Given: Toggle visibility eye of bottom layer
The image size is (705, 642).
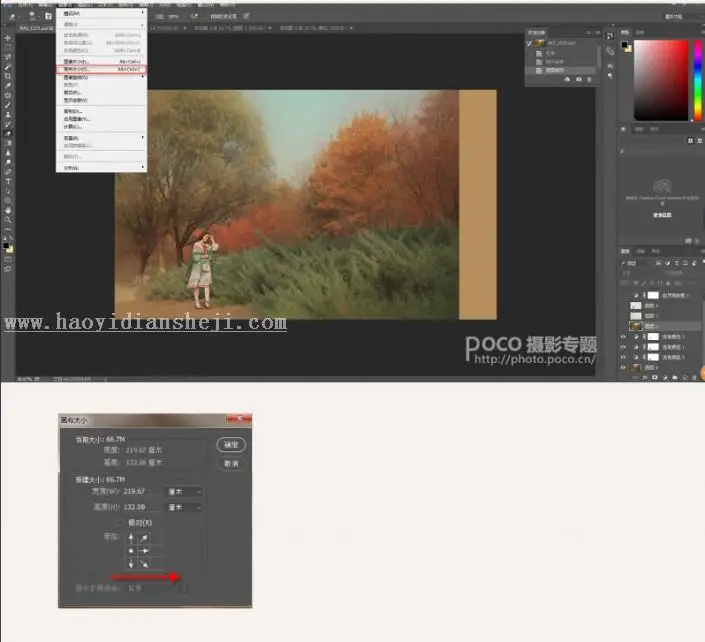Looking at the screenshot, I should (x=623, y=367).
